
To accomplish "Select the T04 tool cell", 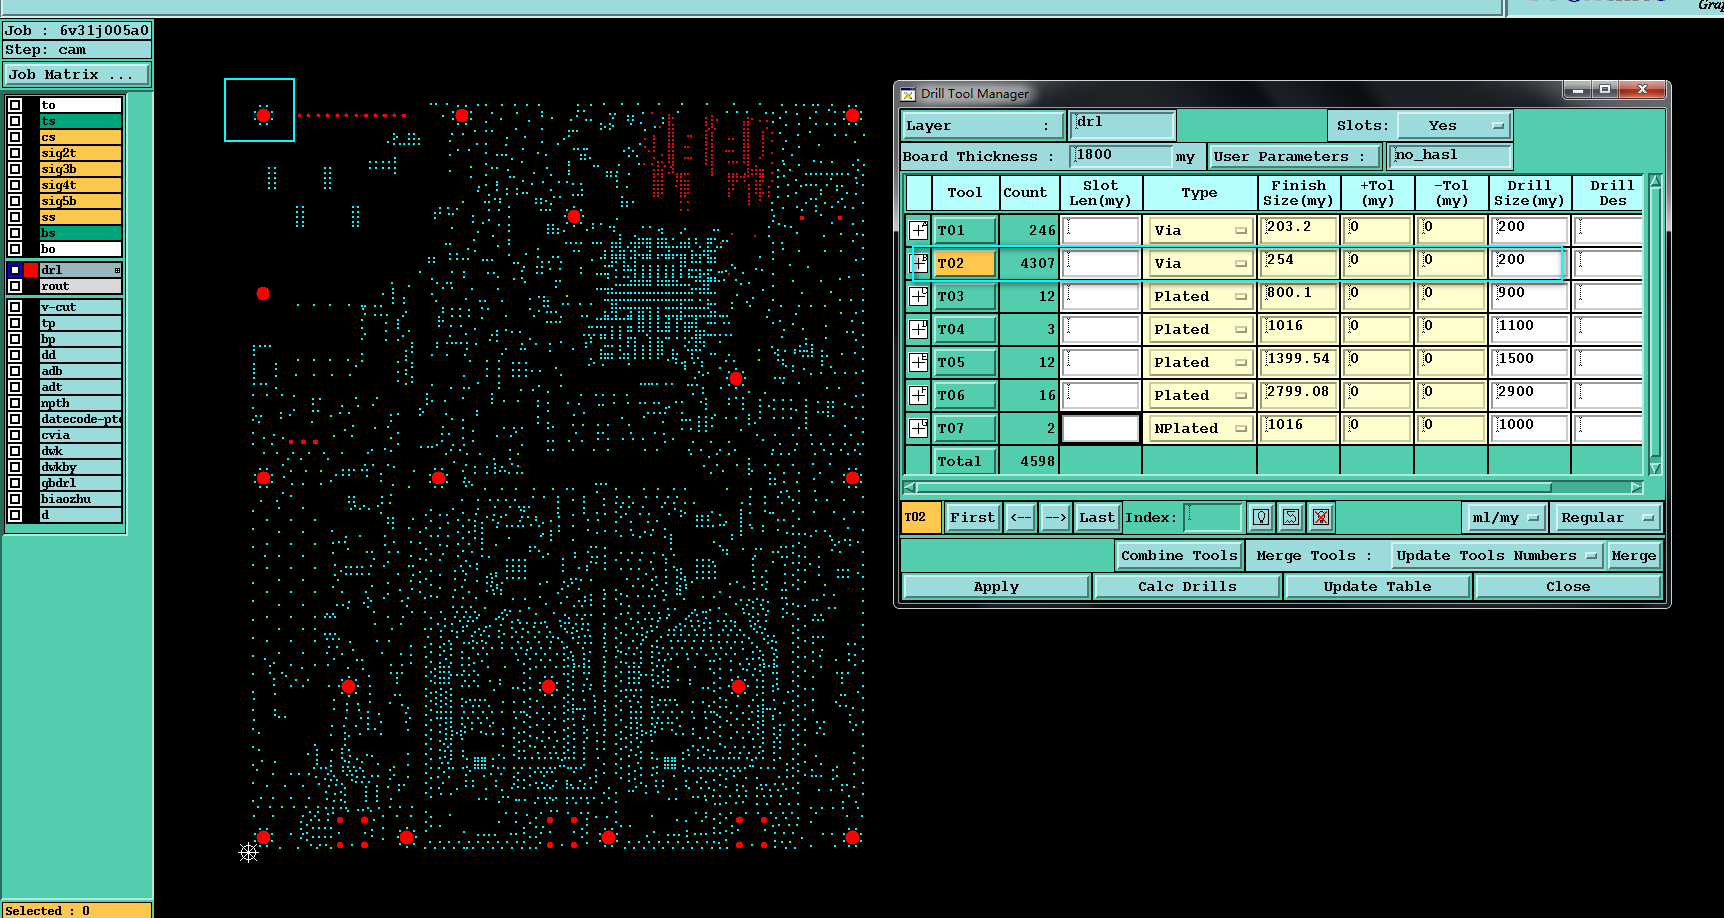I will pos(965,329).
